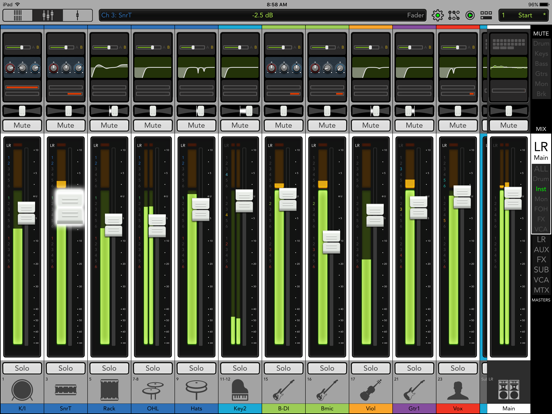This screenshot has height=414, width=552.
Task: Tap the rack tom icon on the Rack channel
Action: (109, 390)
